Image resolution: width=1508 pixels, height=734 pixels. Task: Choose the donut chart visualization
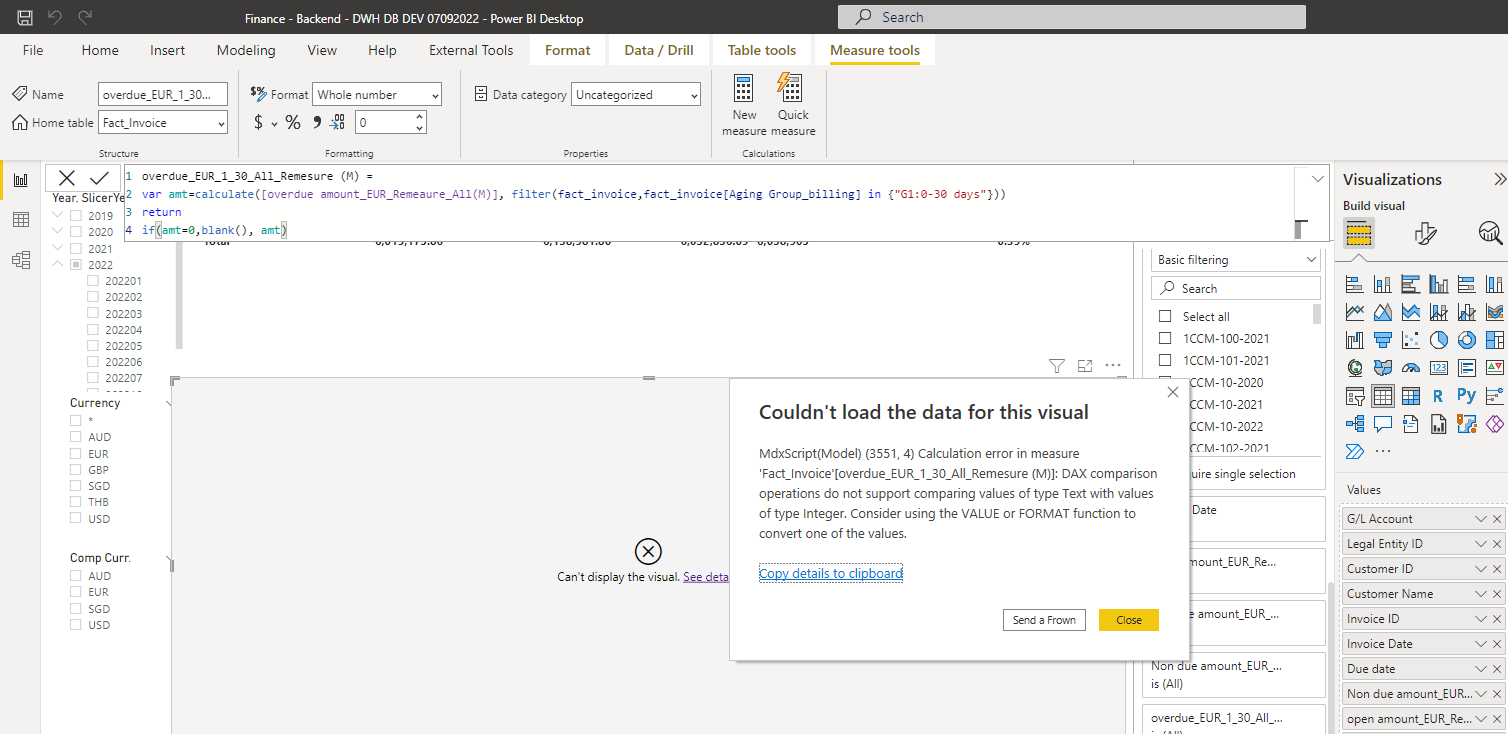pos(1467,340)
